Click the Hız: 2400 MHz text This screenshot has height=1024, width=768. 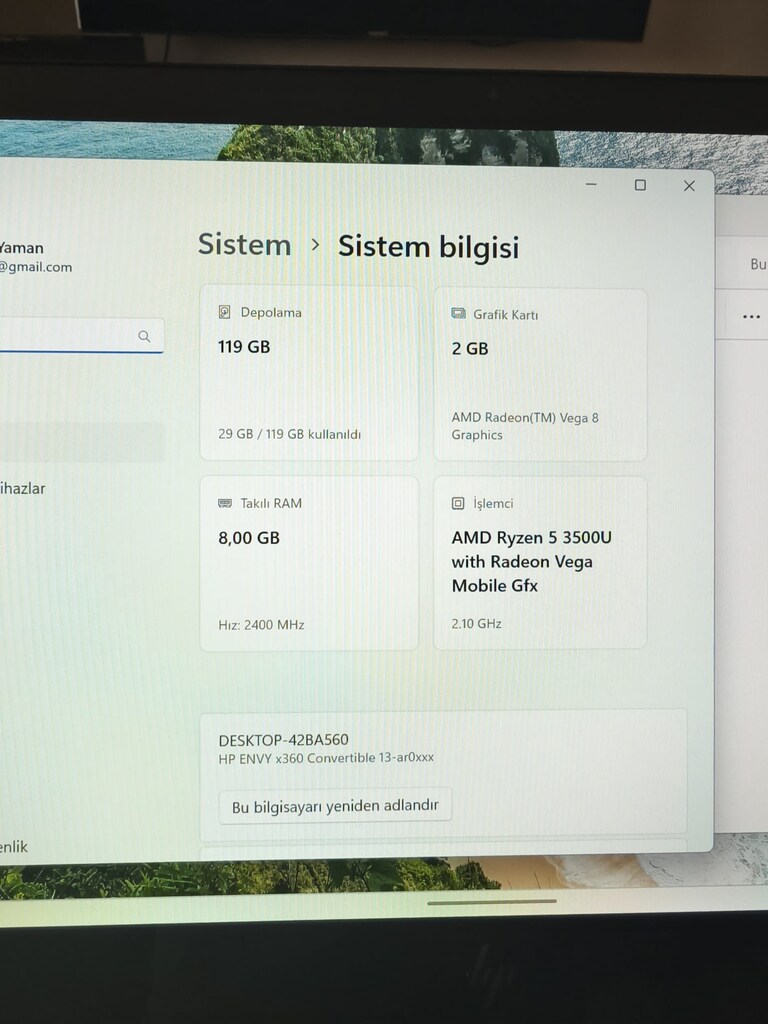pos(261,625)
